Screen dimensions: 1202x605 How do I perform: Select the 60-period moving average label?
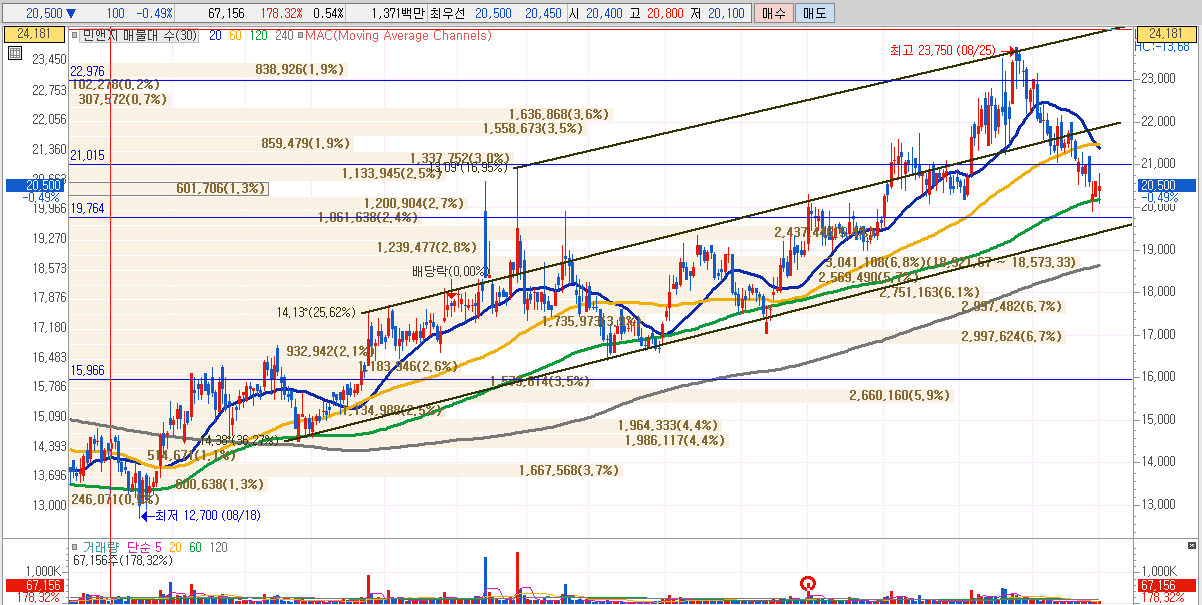(236, 35)
